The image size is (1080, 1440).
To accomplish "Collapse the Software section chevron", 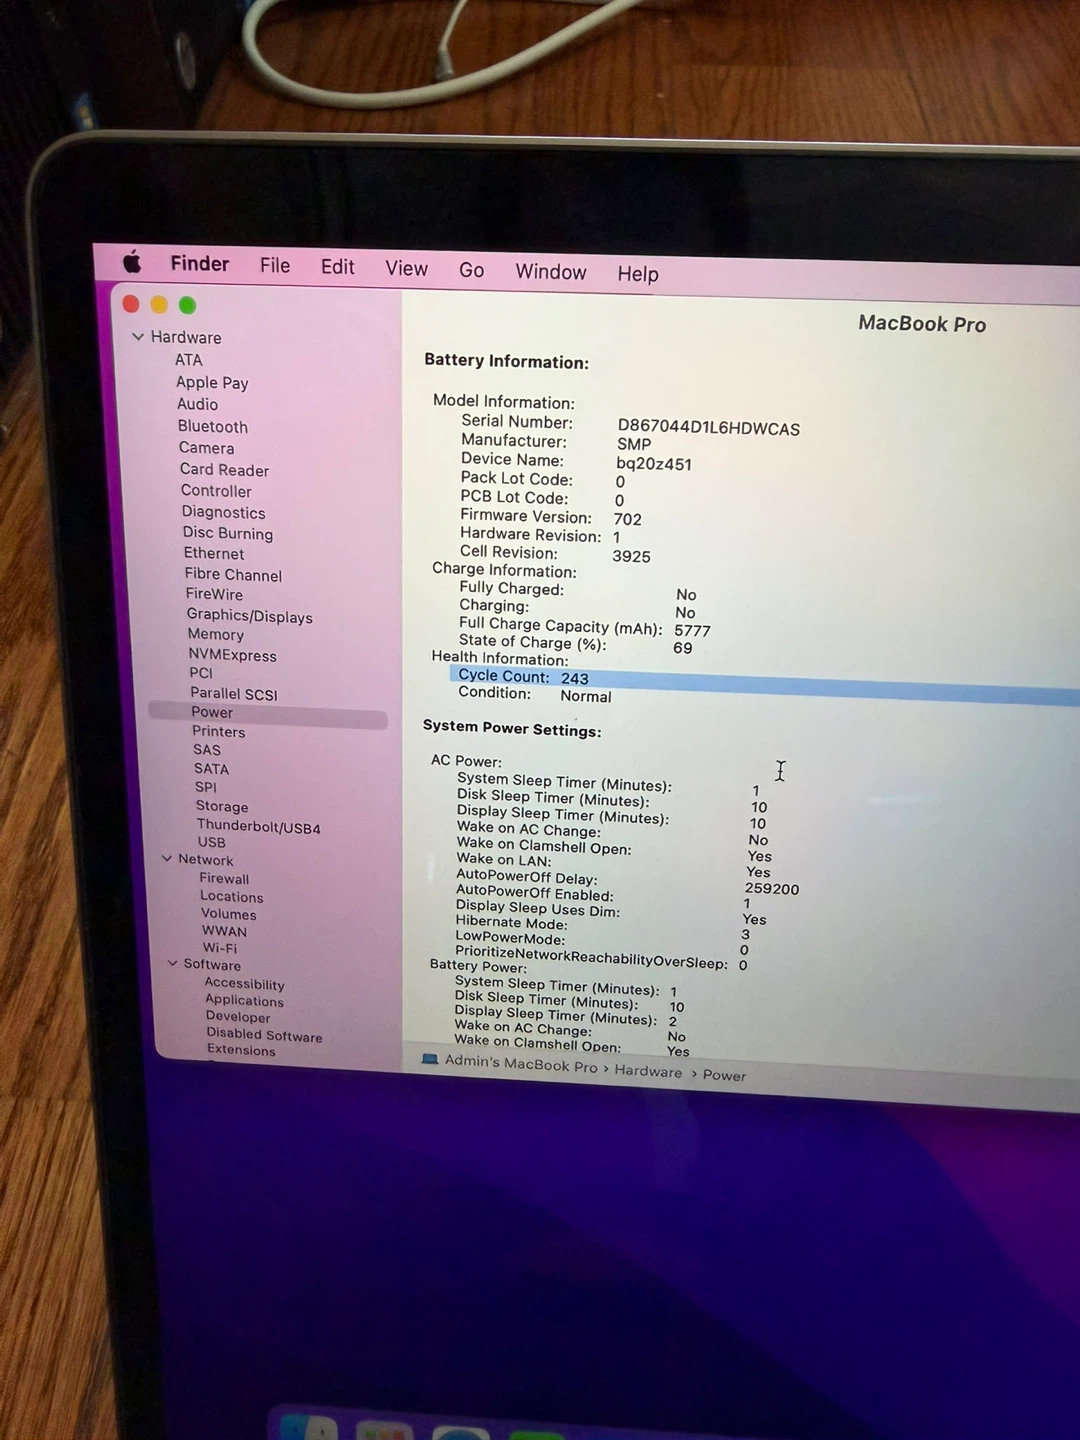I will [173, 964].
